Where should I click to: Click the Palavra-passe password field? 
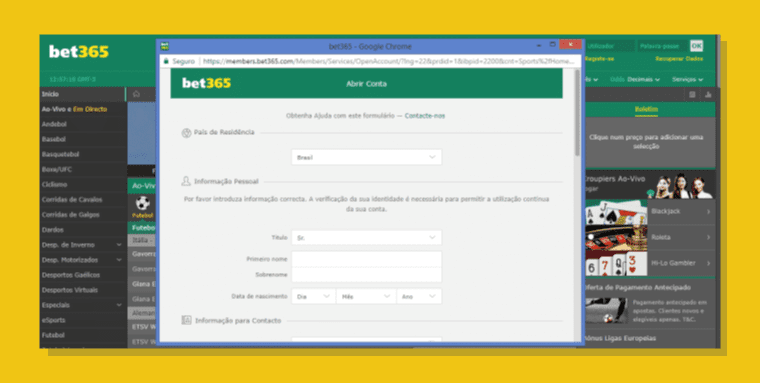(662, 46)
